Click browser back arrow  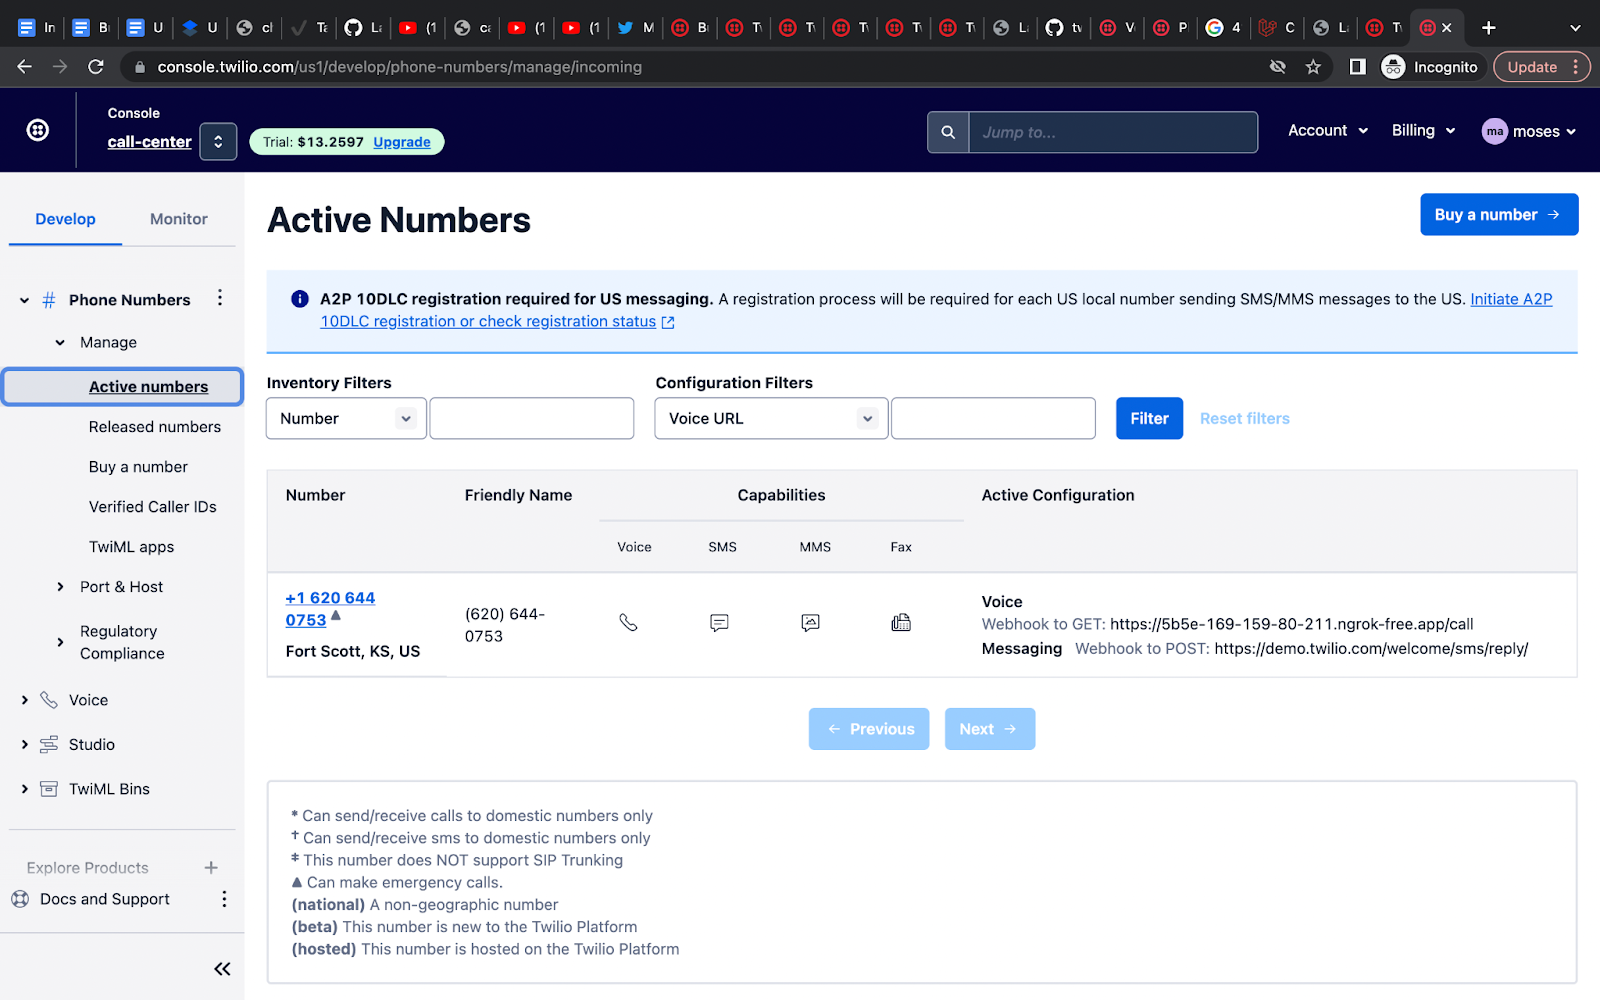tap(25, 67)
